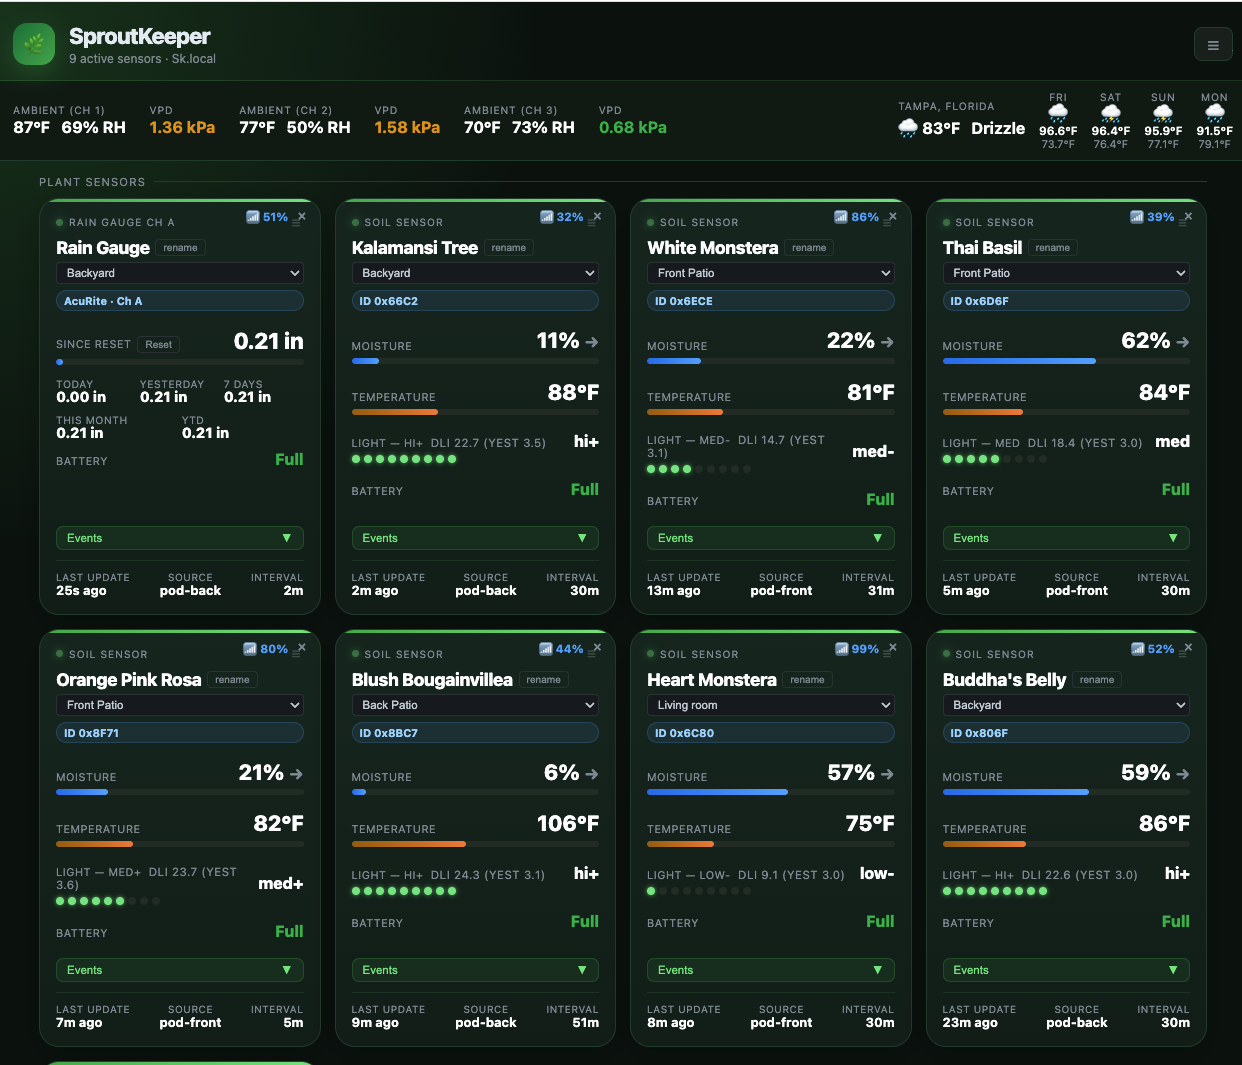Click the signal strength icon on White Monstera card

click(x=841, y=217)
